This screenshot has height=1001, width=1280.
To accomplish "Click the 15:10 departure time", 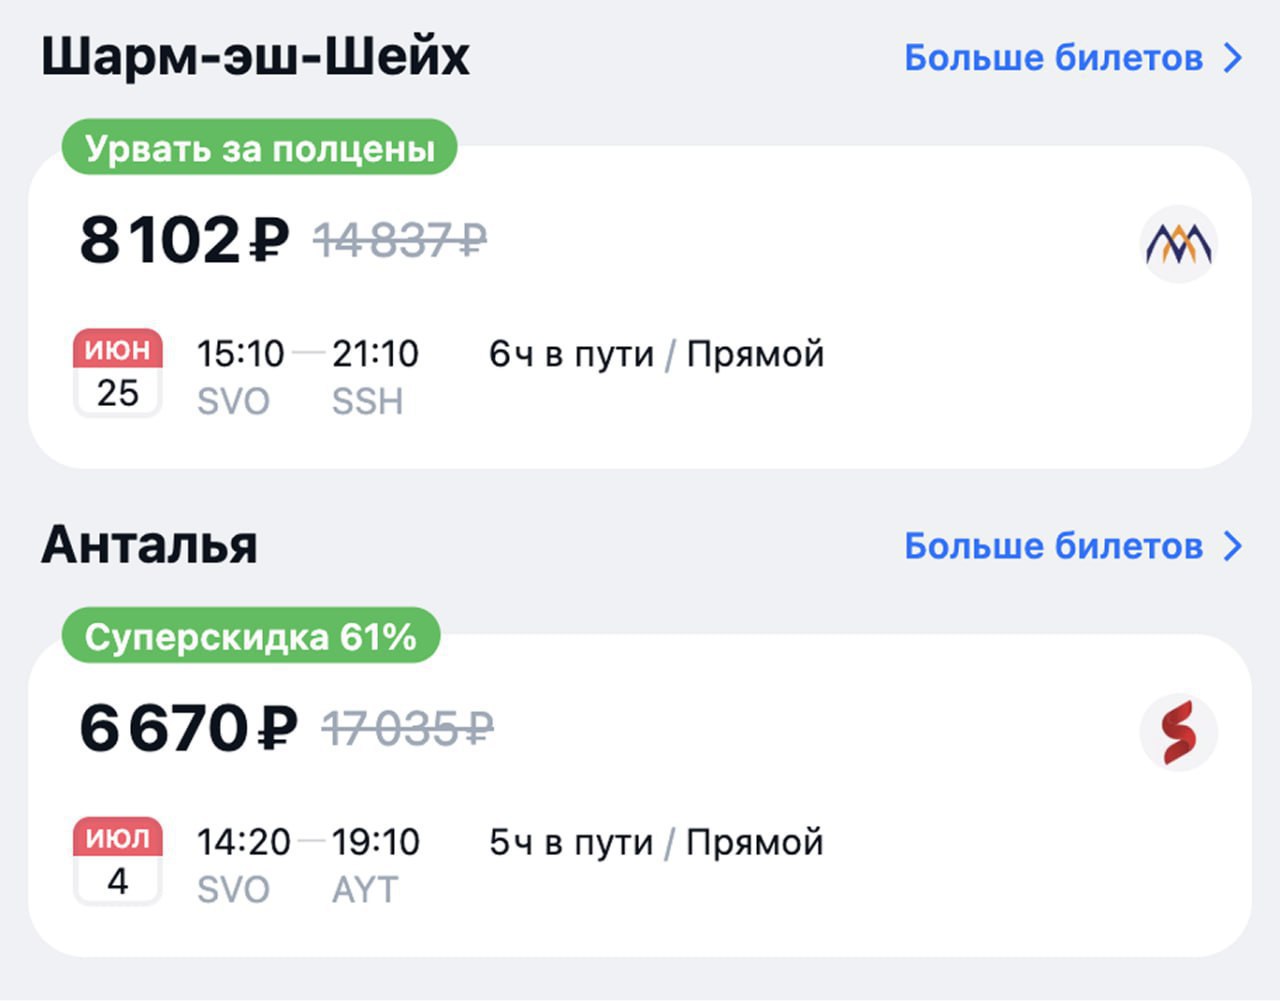I will click(240, 354).
